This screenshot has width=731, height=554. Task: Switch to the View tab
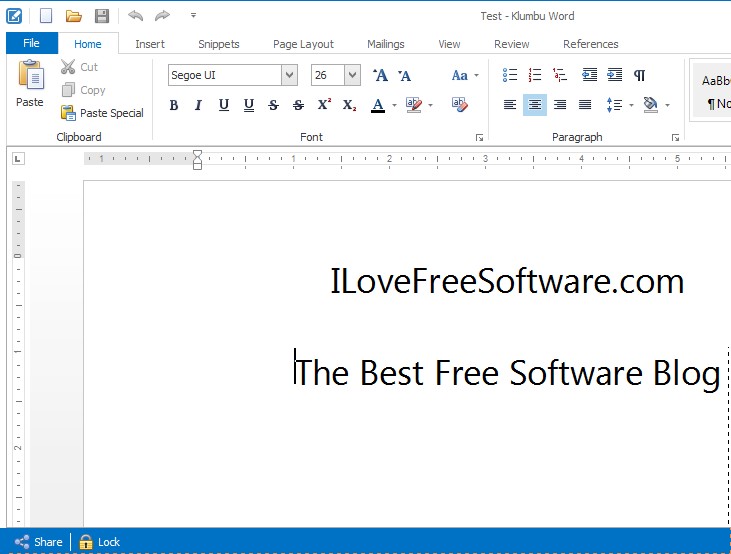point(449,44)
